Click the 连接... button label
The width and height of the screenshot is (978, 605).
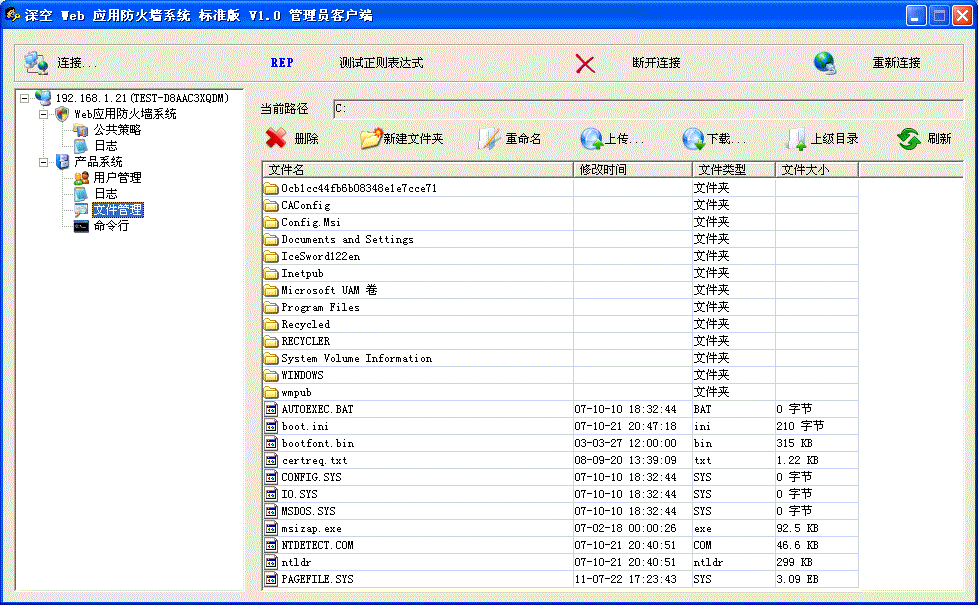[77, 63]
